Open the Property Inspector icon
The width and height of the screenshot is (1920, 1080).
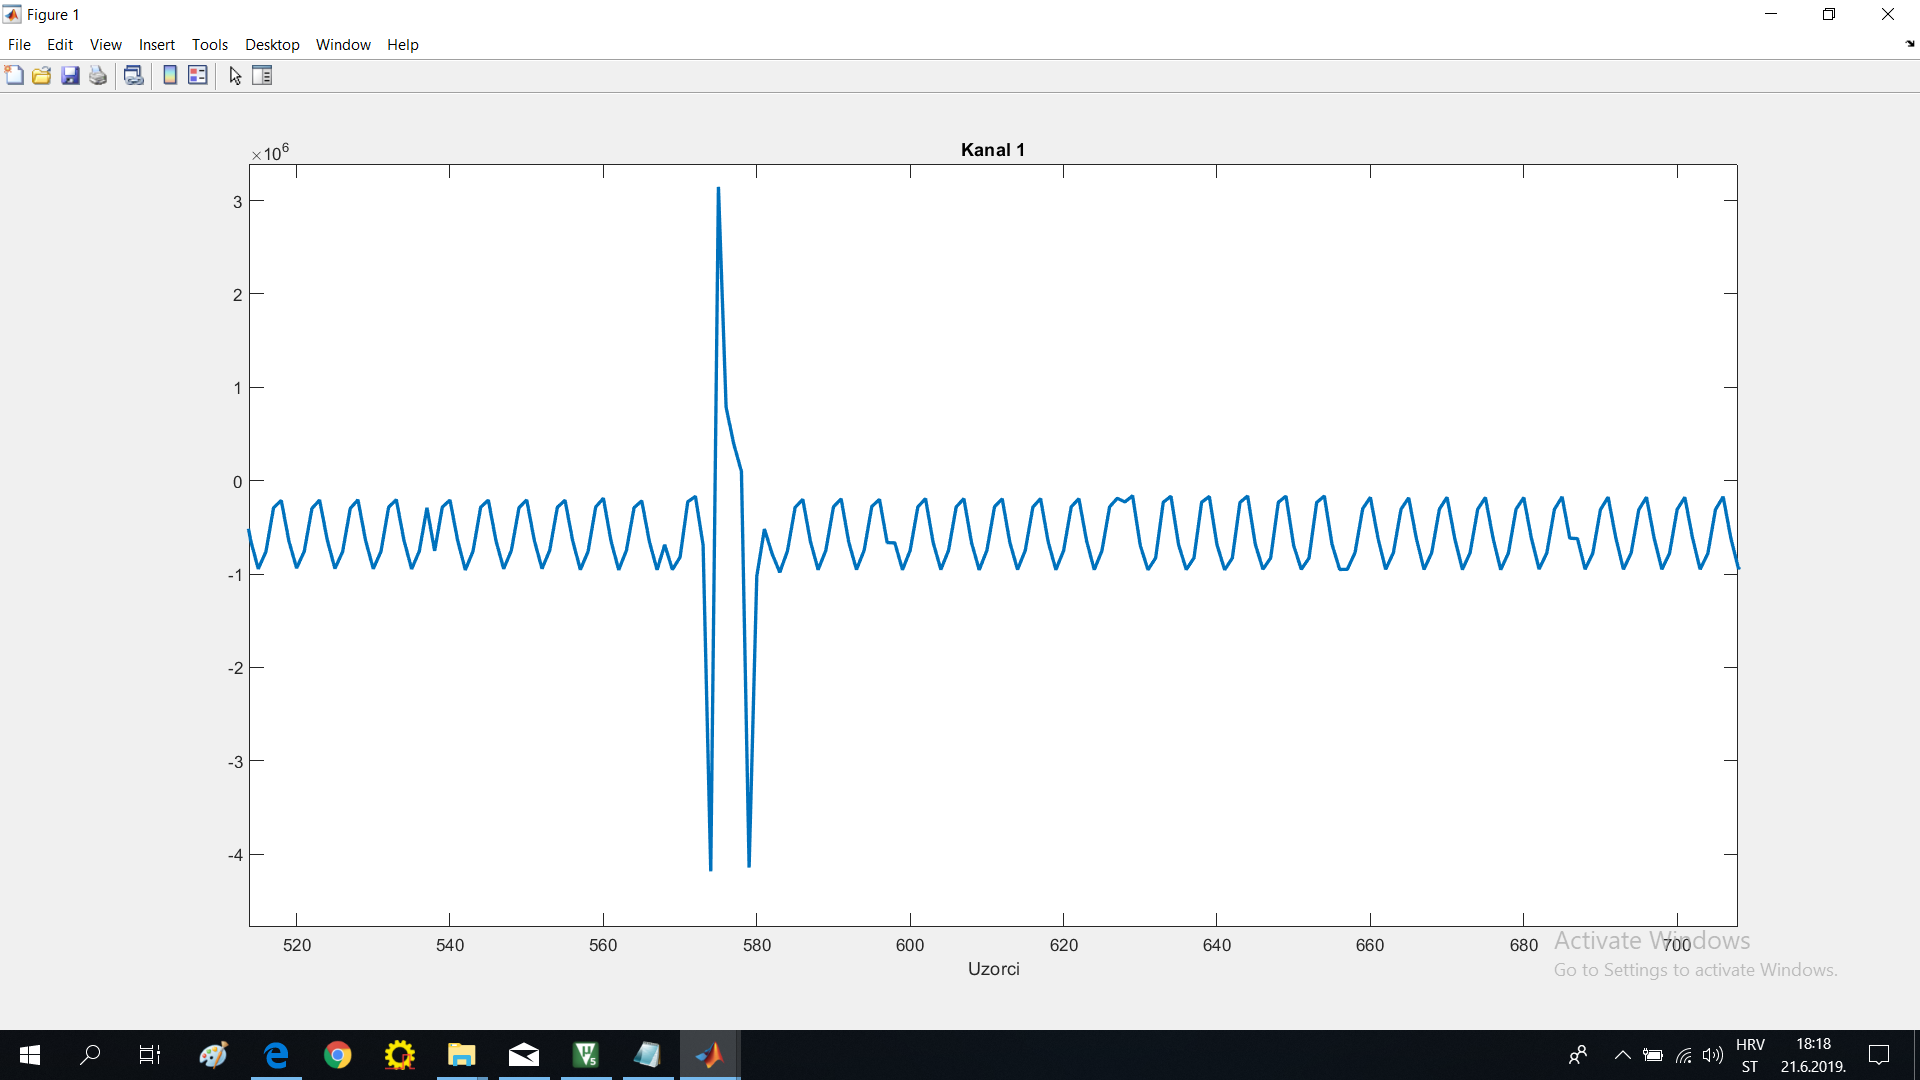[262, 75]
